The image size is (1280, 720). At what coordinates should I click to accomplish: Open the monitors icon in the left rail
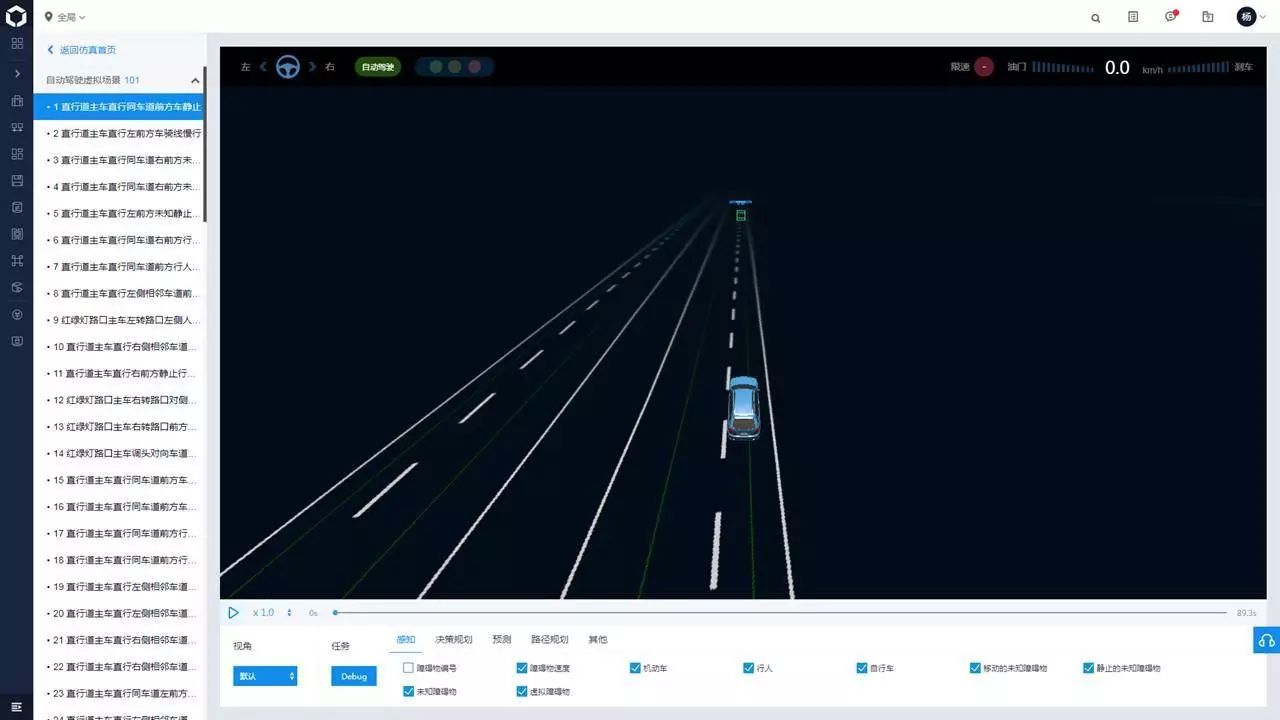tap(17, 127)
